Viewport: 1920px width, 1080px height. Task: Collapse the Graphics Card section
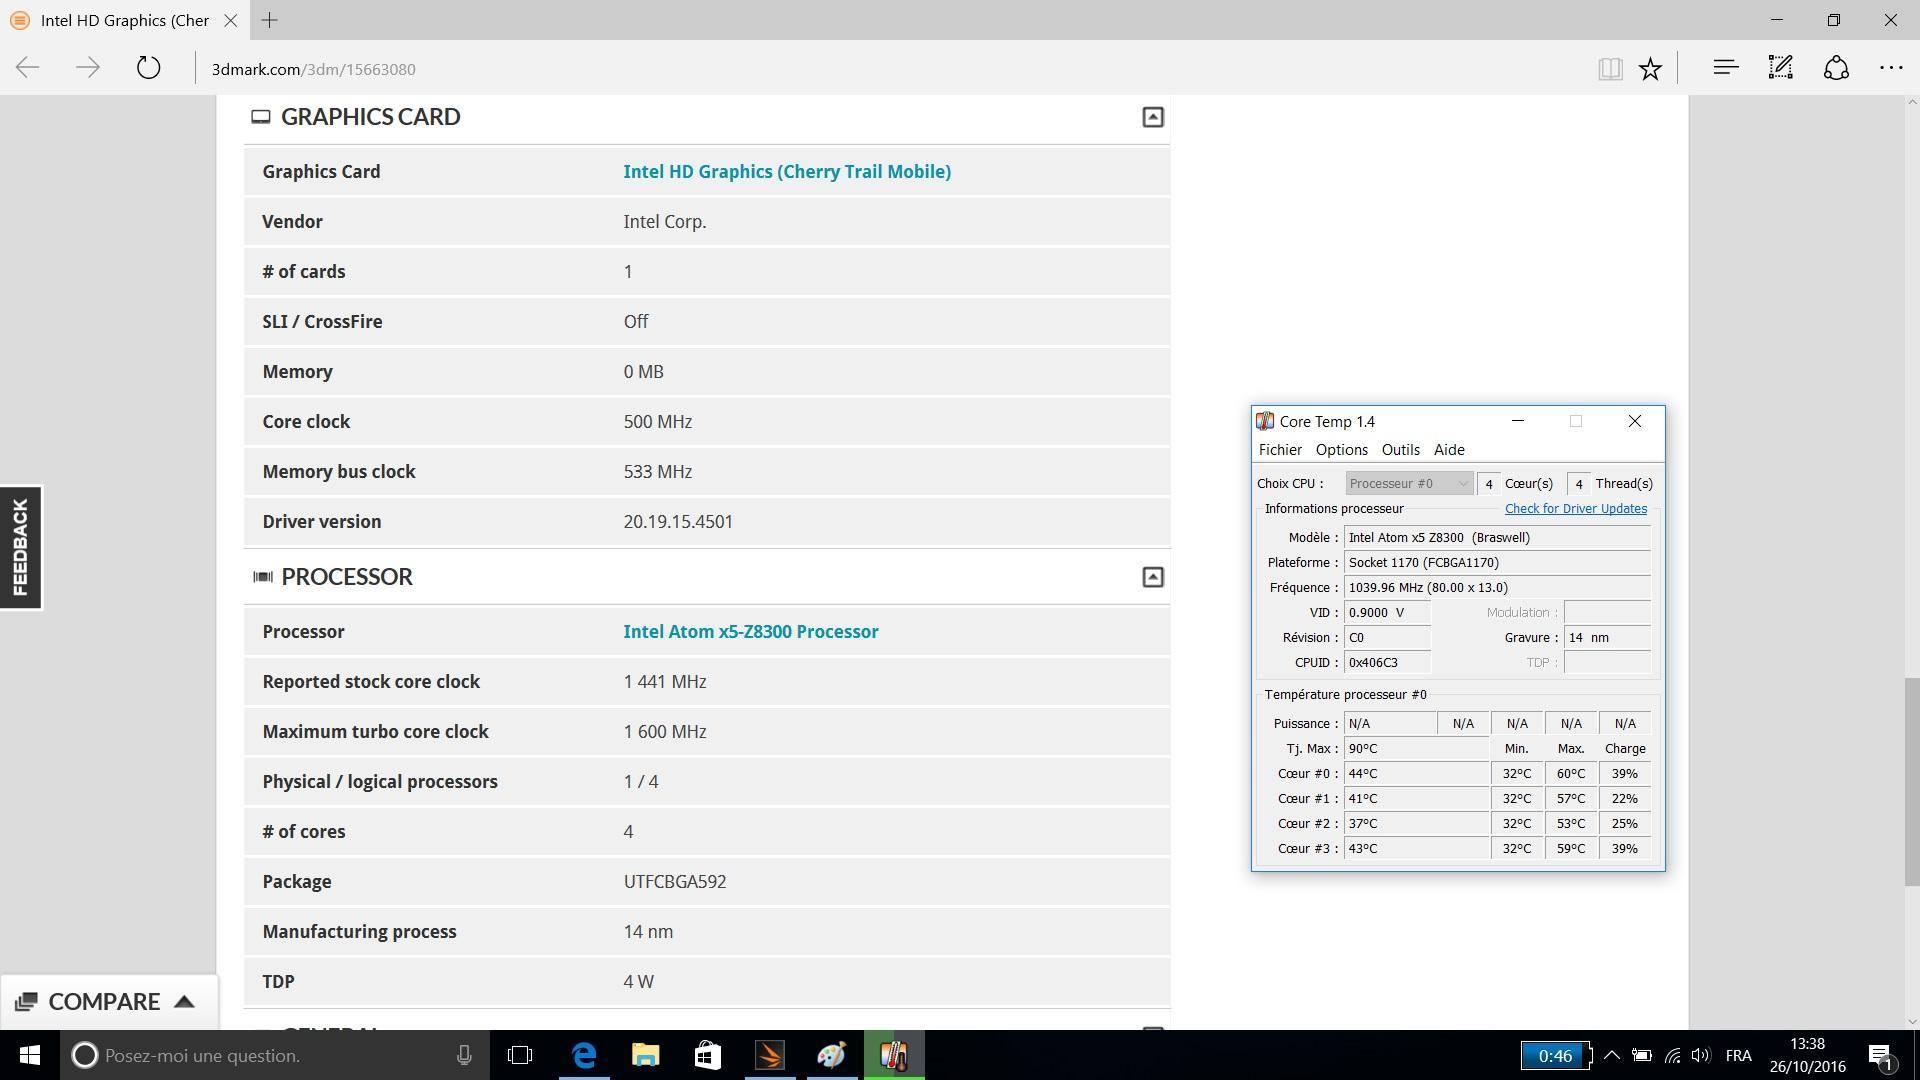click(x=1152, y=117)
